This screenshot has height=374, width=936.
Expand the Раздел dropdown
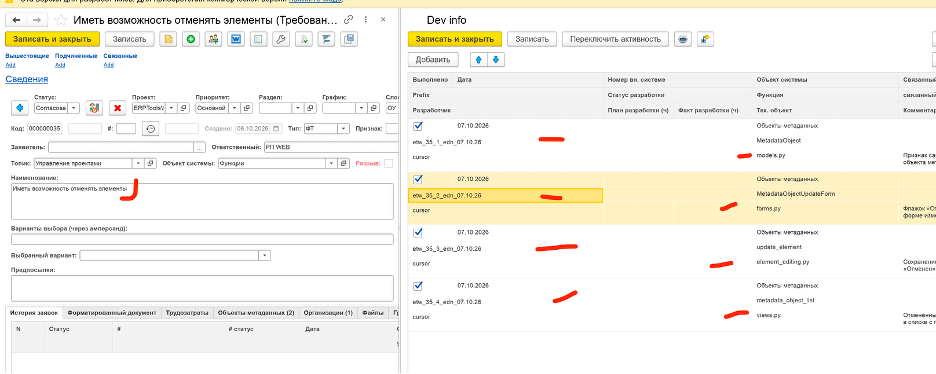297,108
